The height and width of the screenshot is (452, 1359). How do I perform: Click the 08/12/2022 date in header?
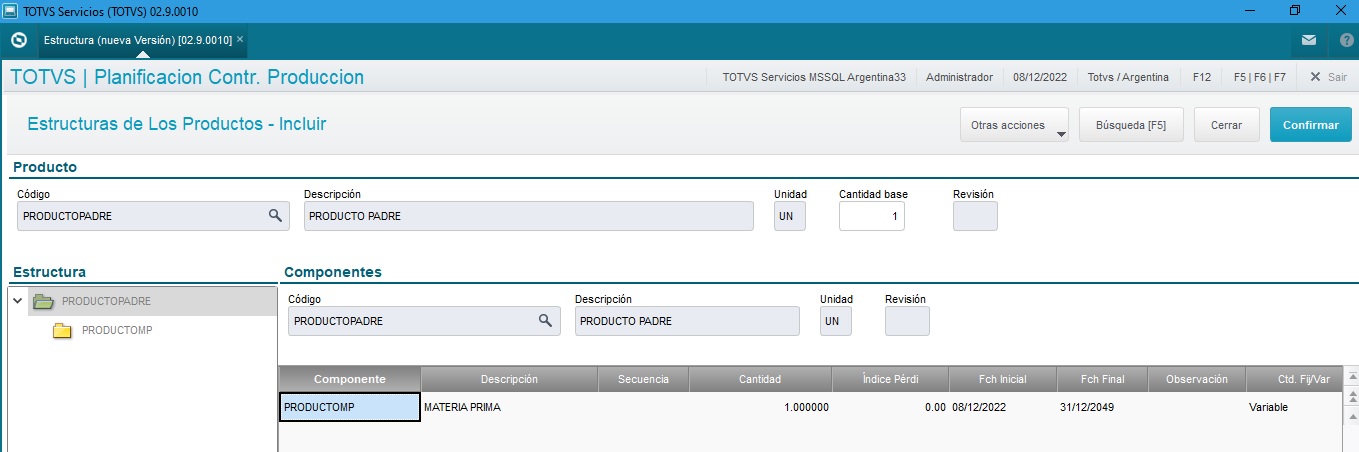1040,77
